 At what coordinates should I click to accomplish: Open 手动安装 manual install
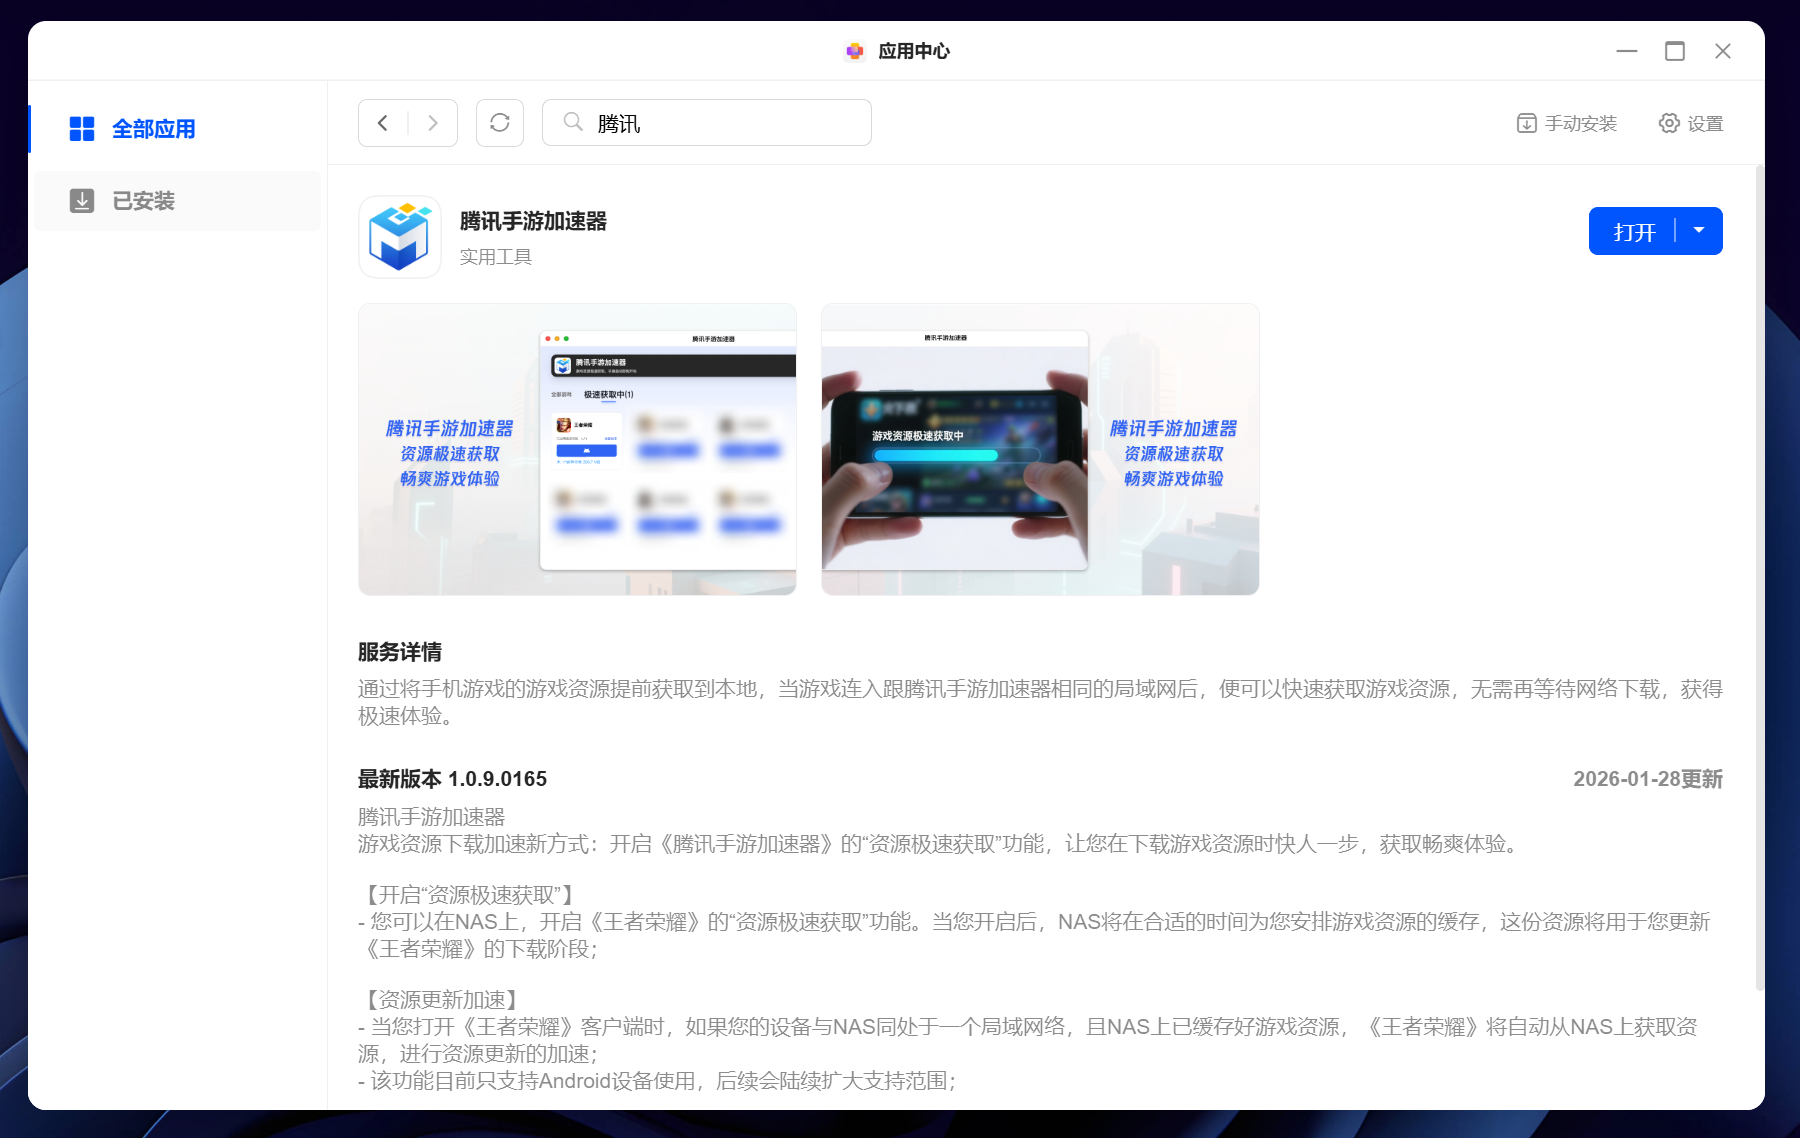[1565, 123]
